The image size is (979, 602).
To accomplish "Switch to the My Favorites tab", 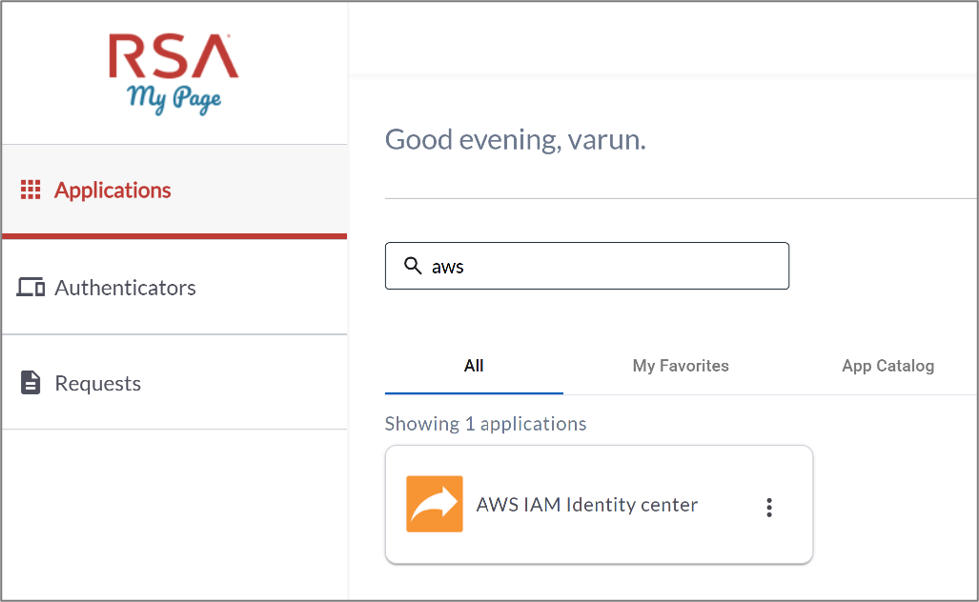I will [681, 366].
